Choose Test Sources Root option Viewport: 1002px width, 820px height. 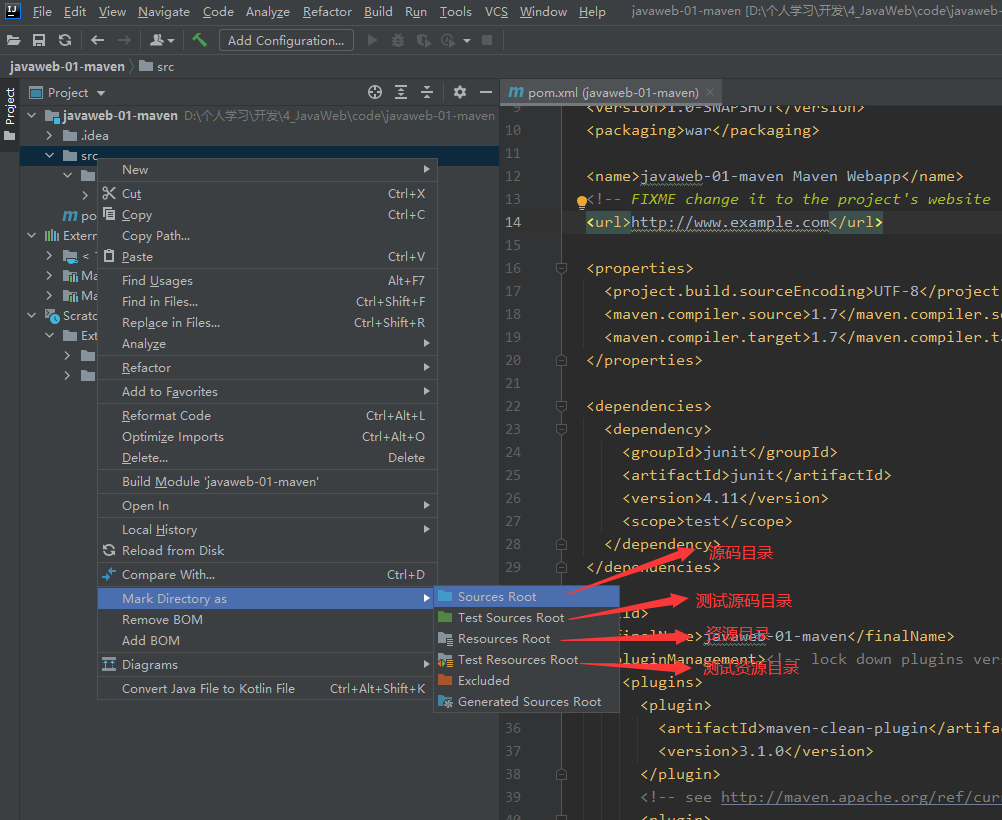[x=527, y=617]
